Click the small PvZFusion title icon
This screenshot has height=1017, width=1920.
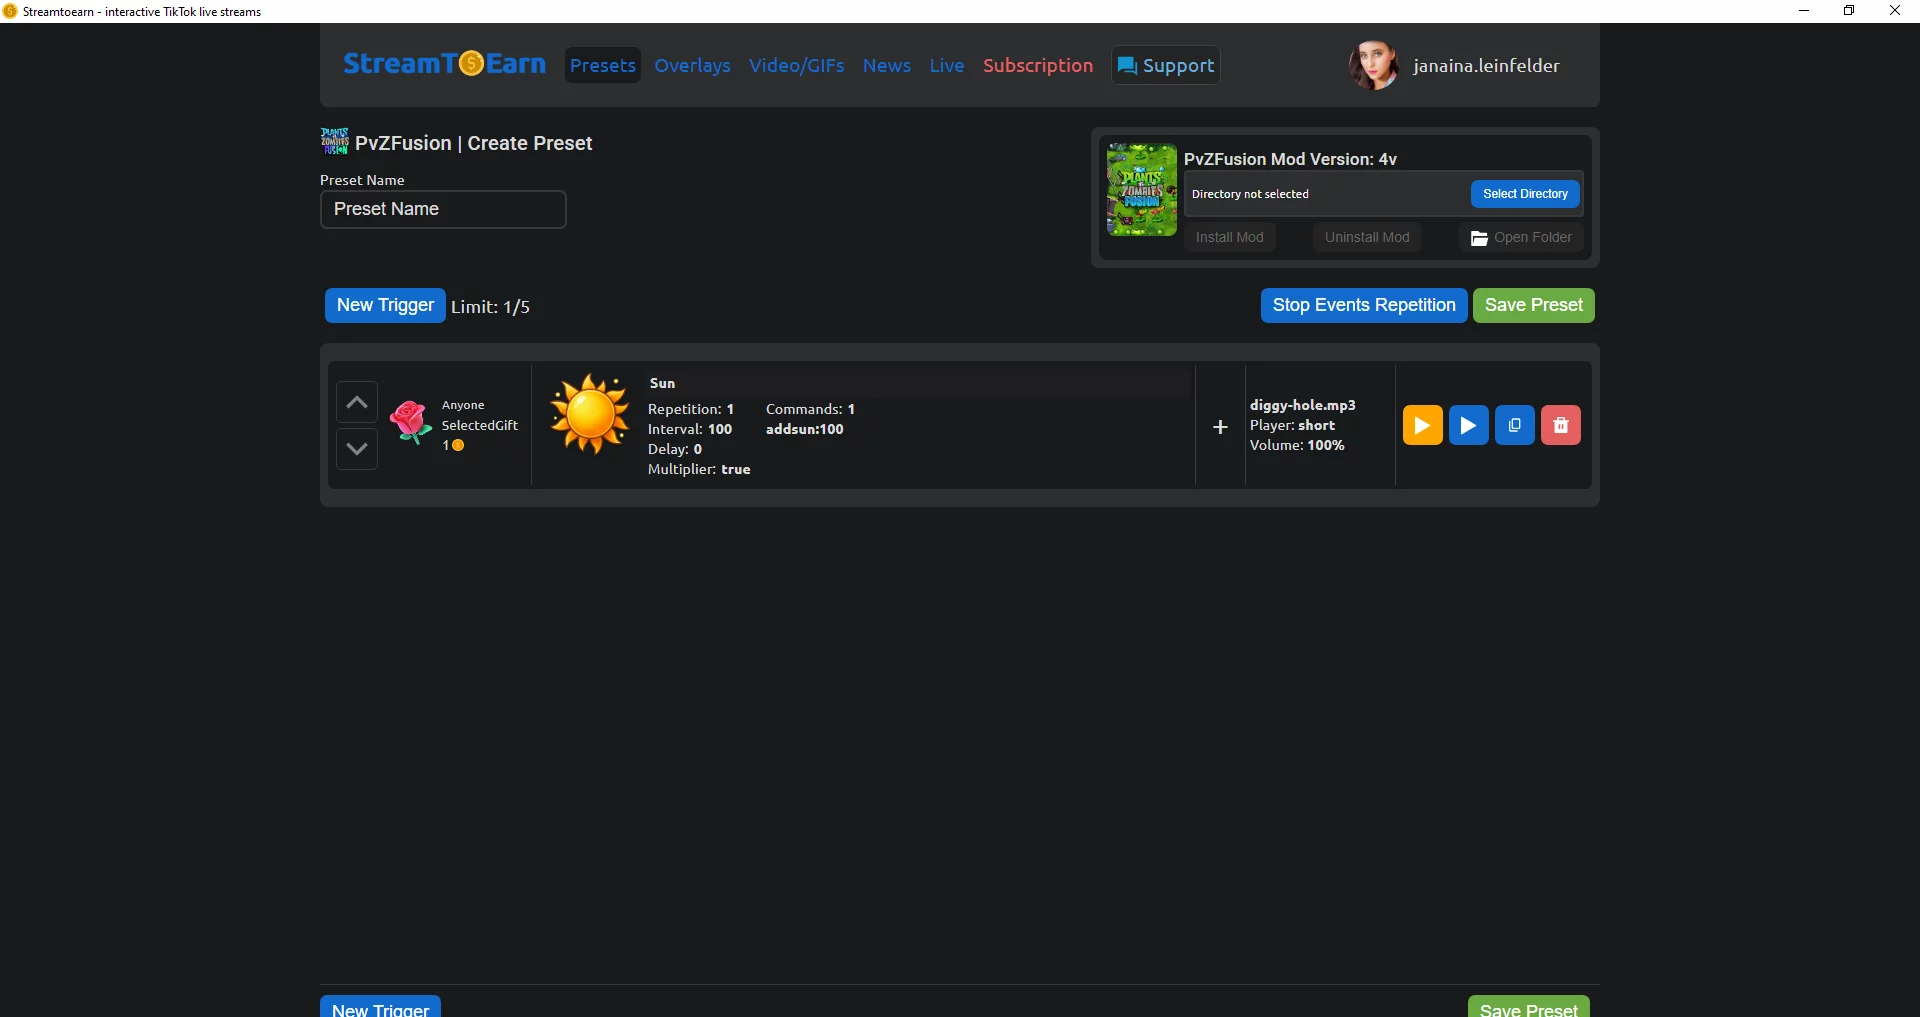click(335, 141)
